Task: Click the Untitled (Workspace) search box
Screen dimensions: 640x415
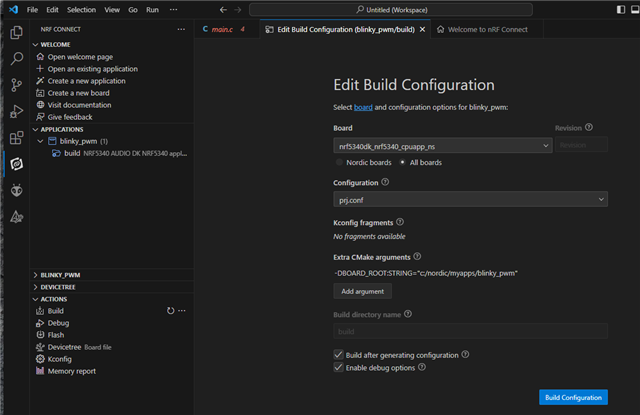Action: [391, 10]
